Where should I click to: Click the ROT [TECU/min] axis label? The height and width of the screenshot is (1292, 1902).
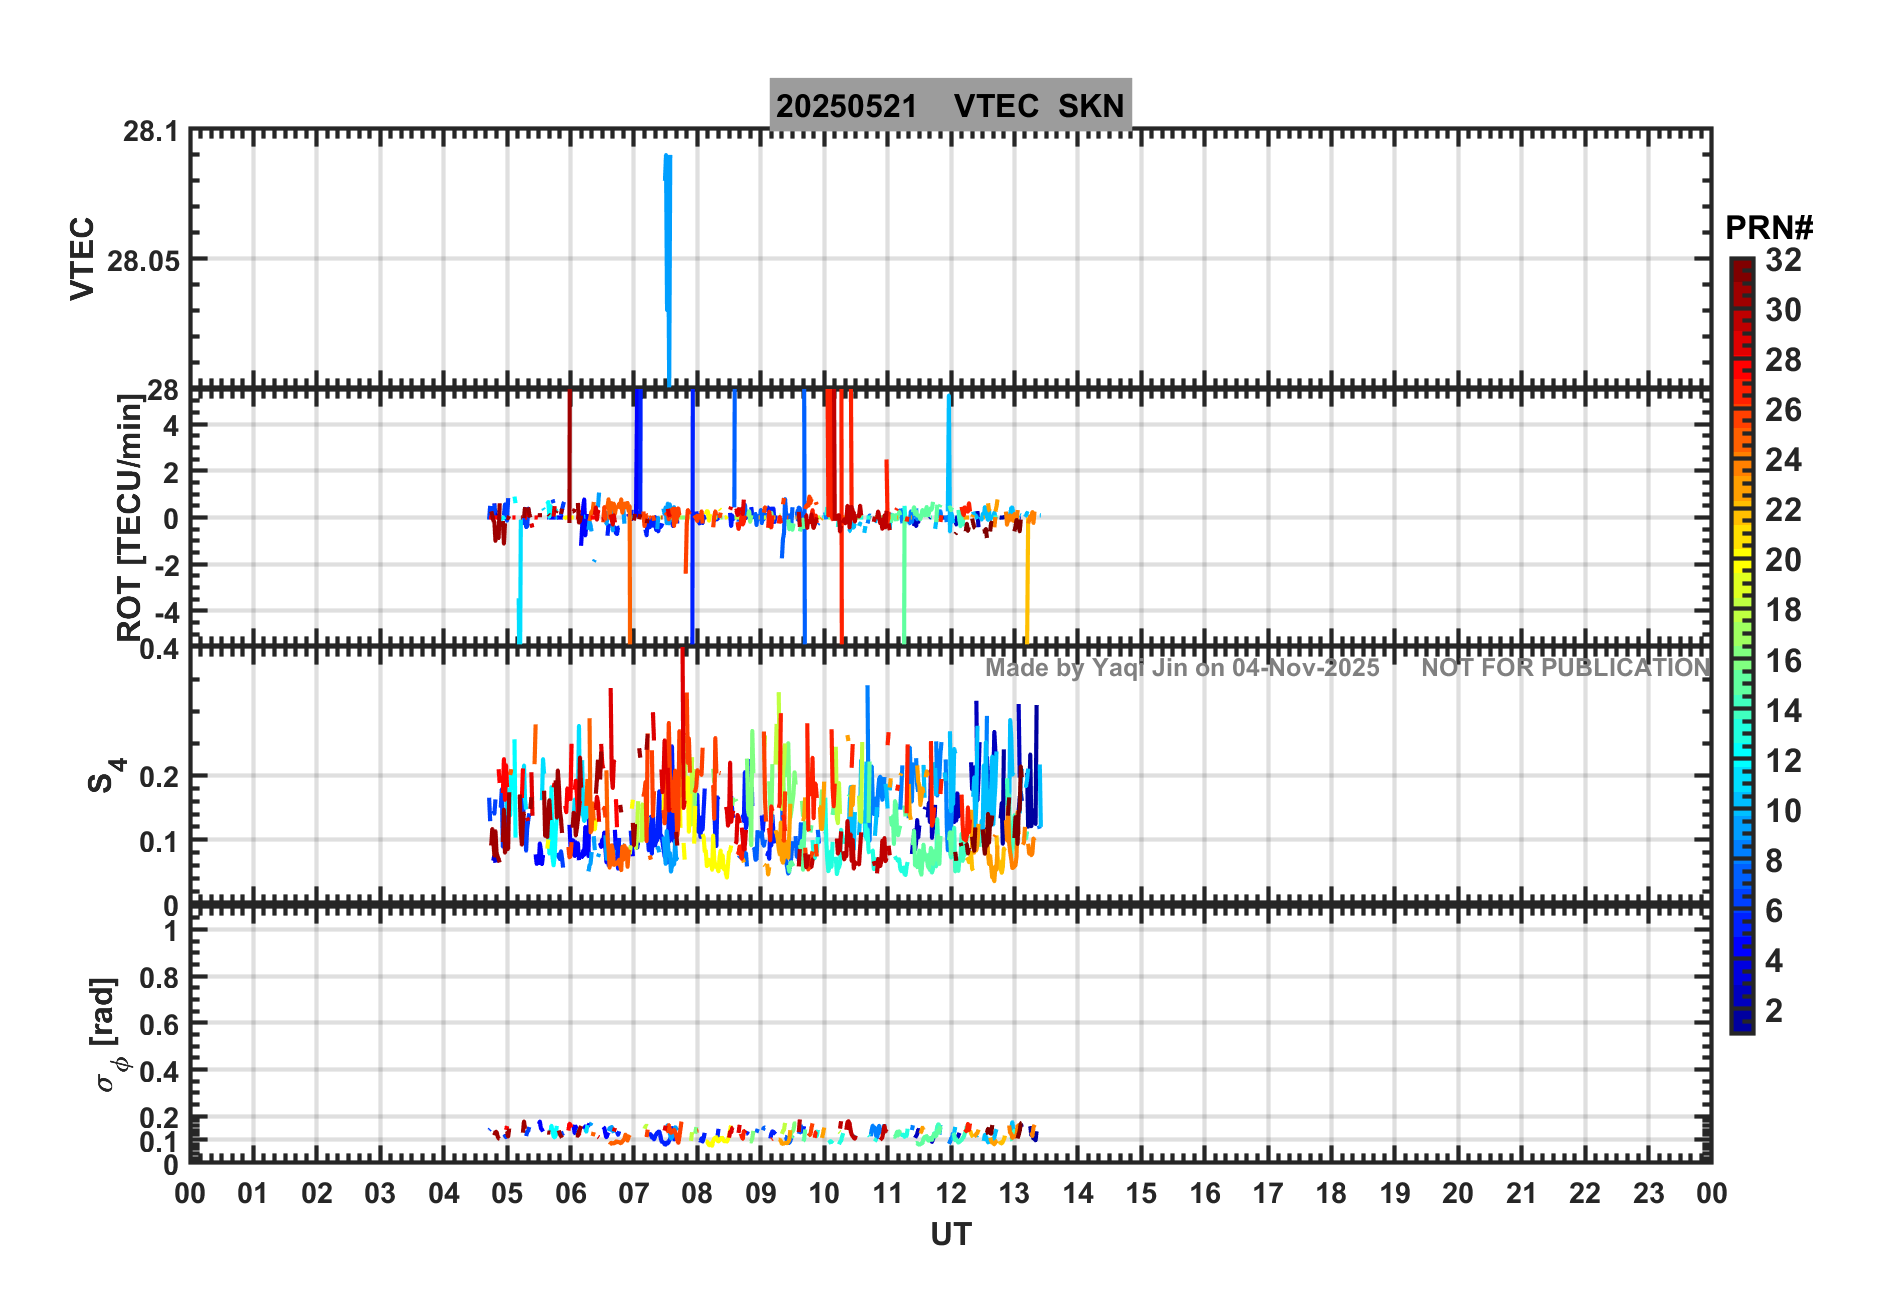click(129, 517)
